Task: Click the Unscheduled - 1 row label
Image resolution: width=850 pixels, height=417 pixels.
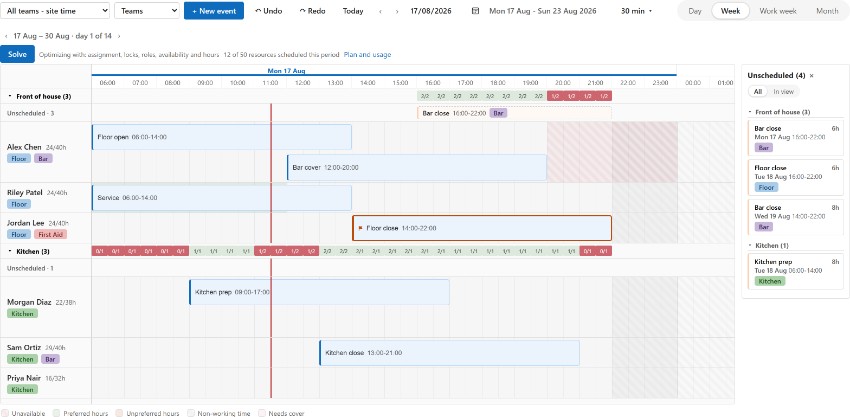Action: tap(30, 268)
